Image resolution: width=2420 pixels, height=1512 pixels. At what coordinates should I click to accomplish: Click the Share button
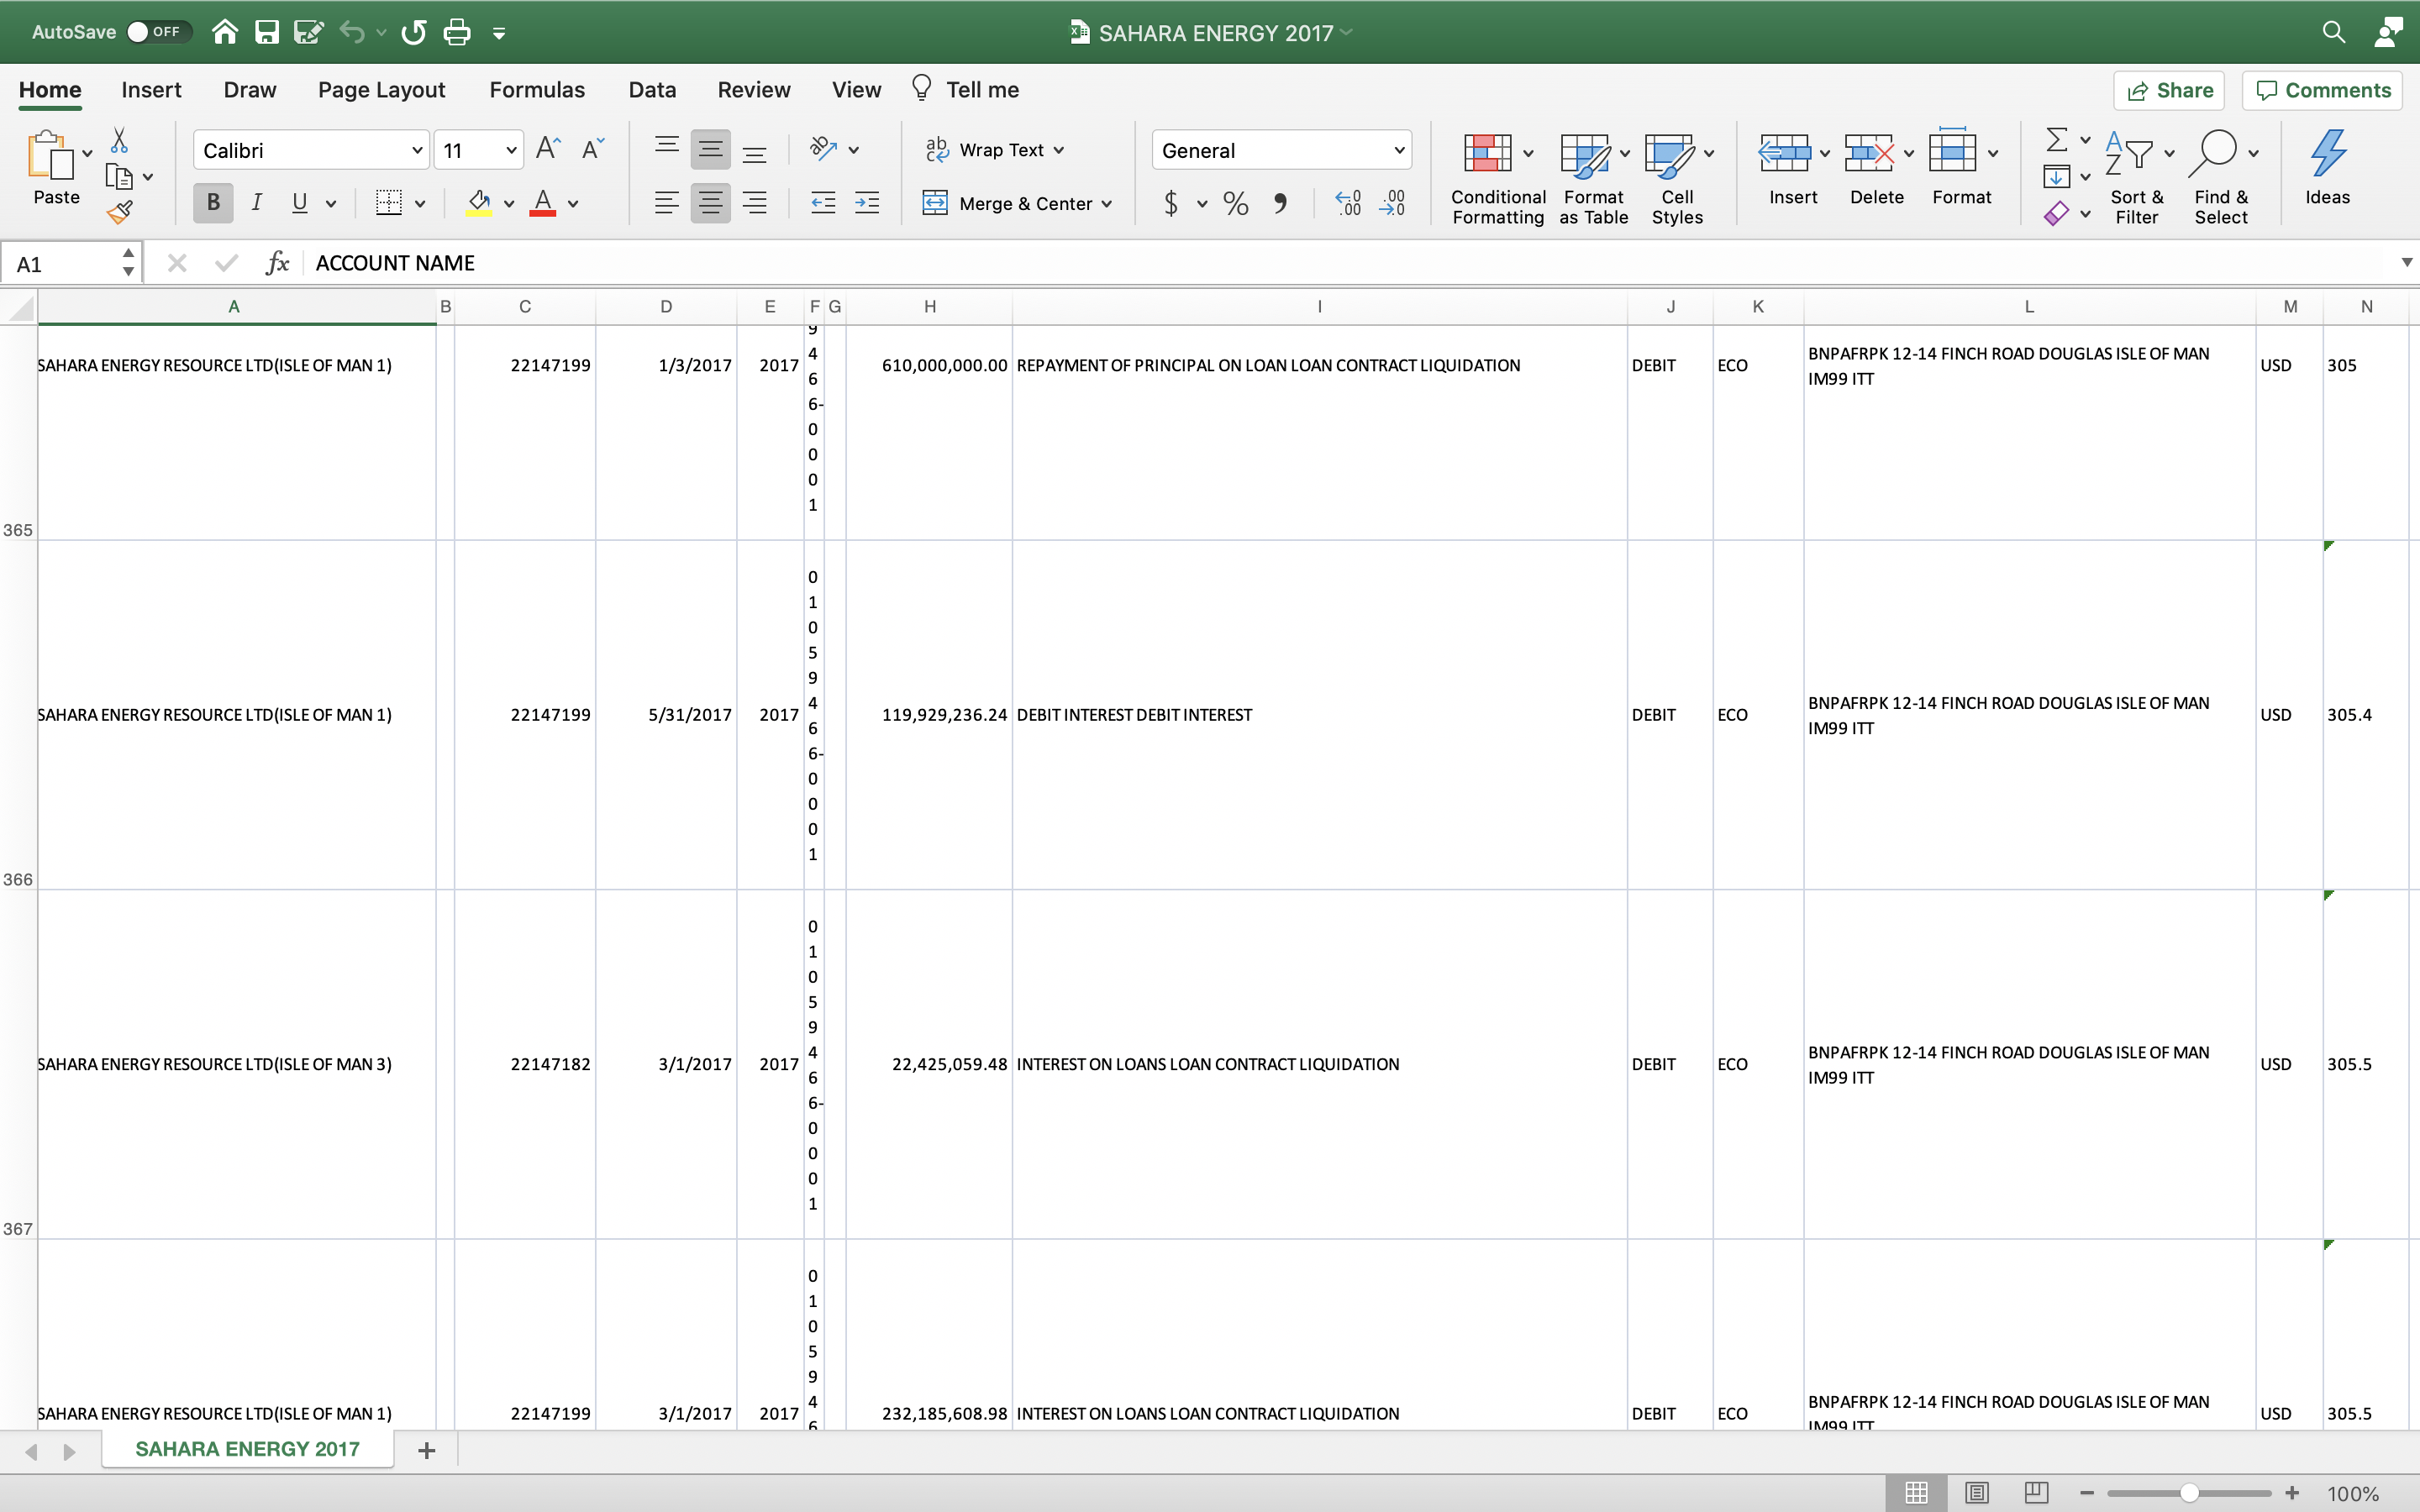(2169, 91)
